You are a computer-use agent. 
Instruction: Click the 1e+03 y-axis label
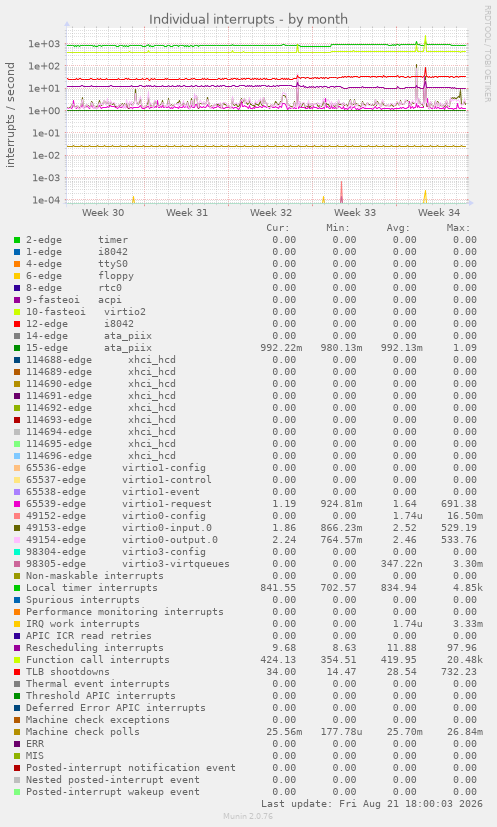click(45, 44)
